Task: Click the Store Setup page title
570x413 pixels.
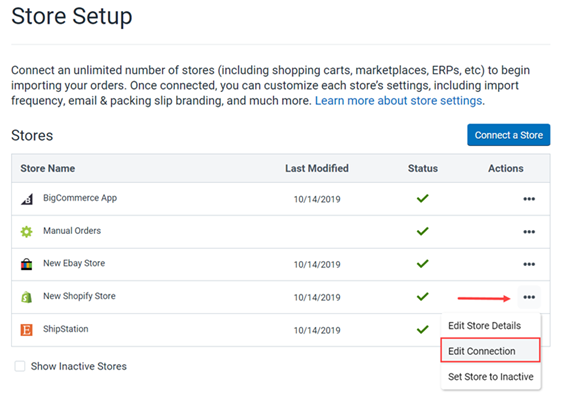Action: pyautogui.click(x=72, y=17)
